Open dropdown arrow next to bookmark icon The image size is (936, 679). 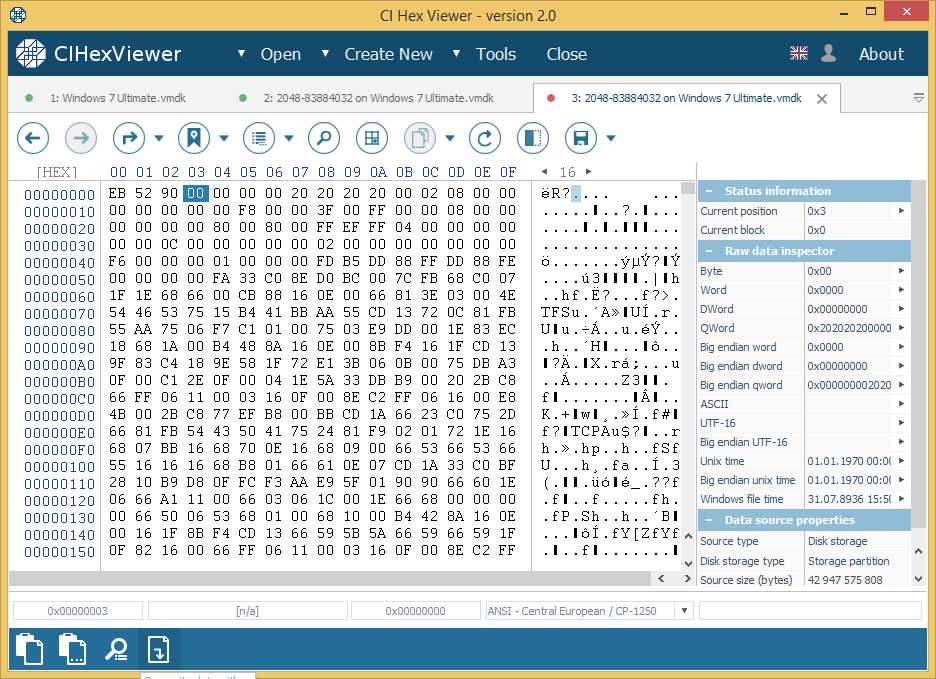(224, 139)
